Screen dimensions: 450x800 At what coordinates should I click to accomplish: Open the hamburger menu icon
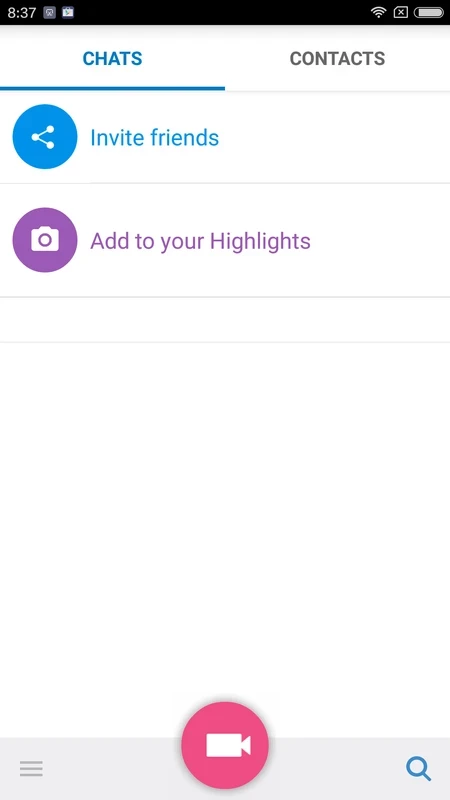tap(31, 768)
